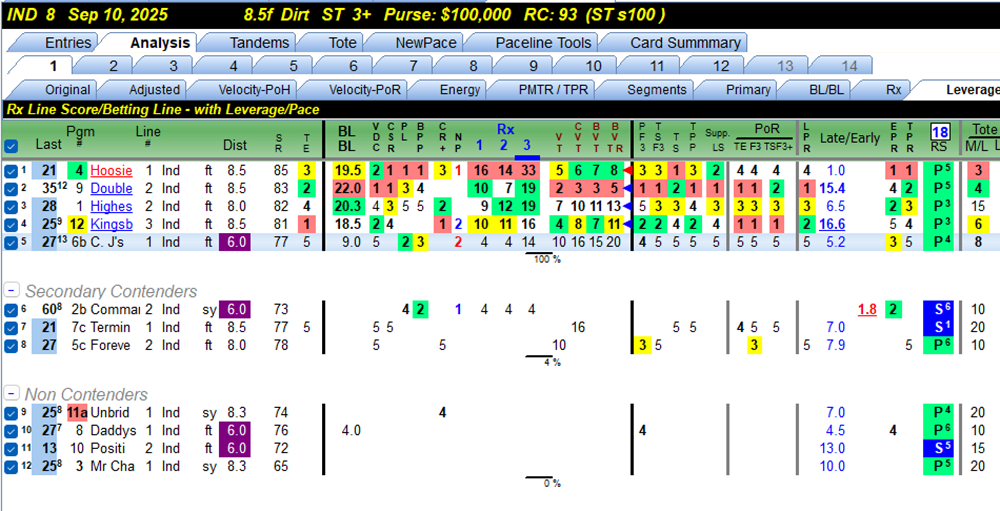This screenshot has height=511, width=1000.
Task: Collapse the Secondary Contenders group
Action: coord(11,292)
